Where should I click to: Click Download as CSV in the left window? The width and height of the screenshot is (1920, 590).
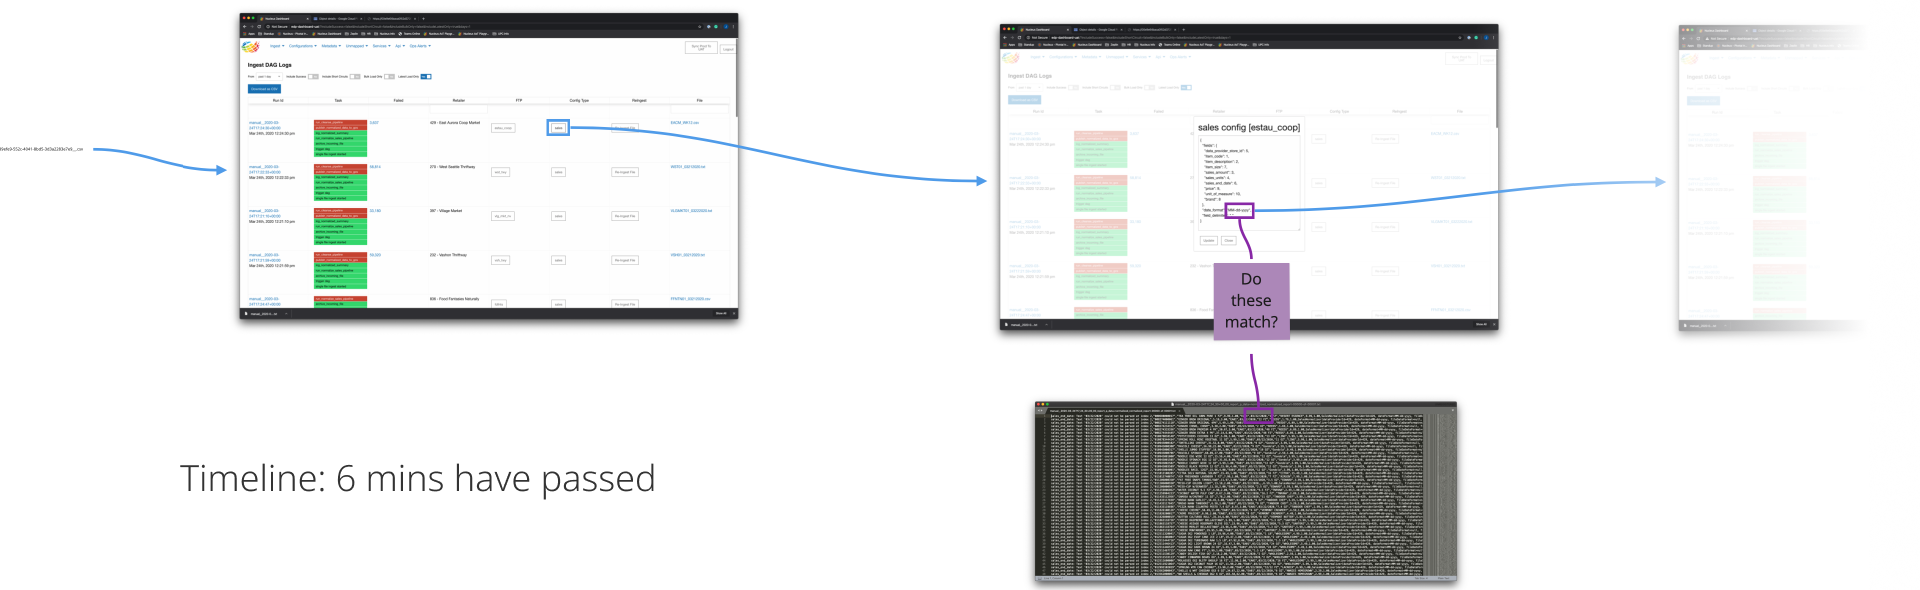[x=264, y=89]
